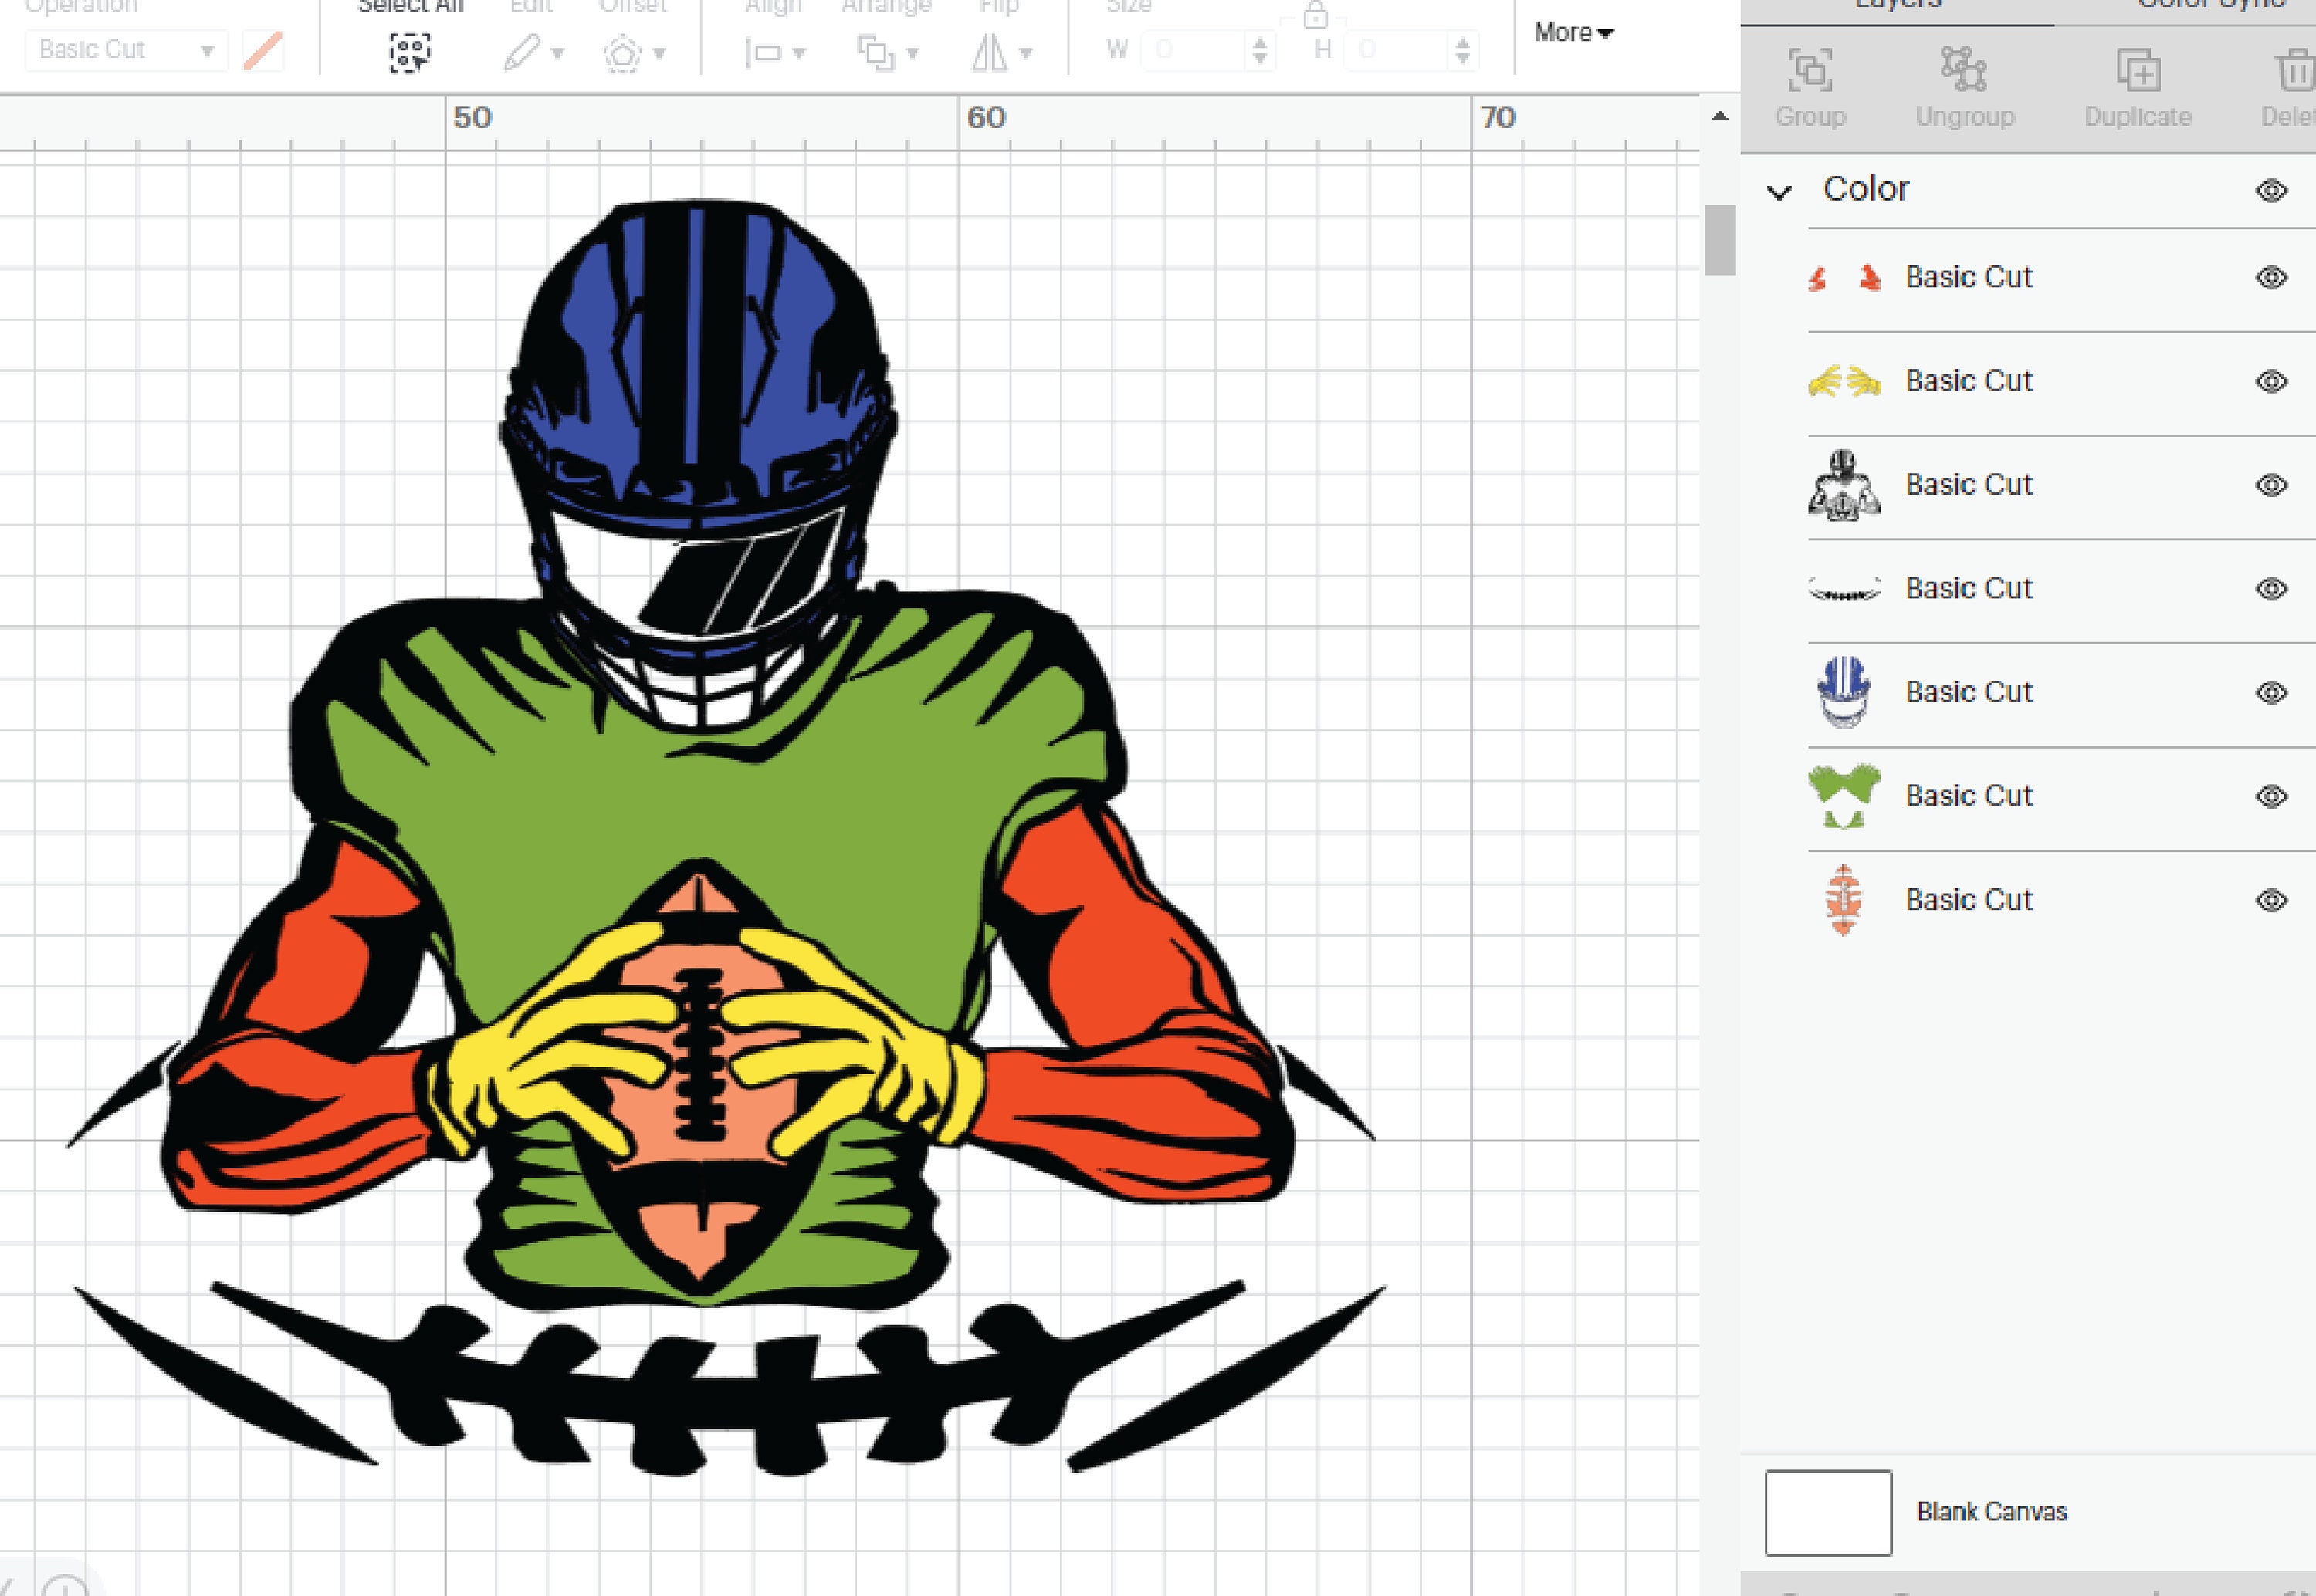Open the Select All tool
Screen dimensions: 2316x1596
click(x=410, y=52)
